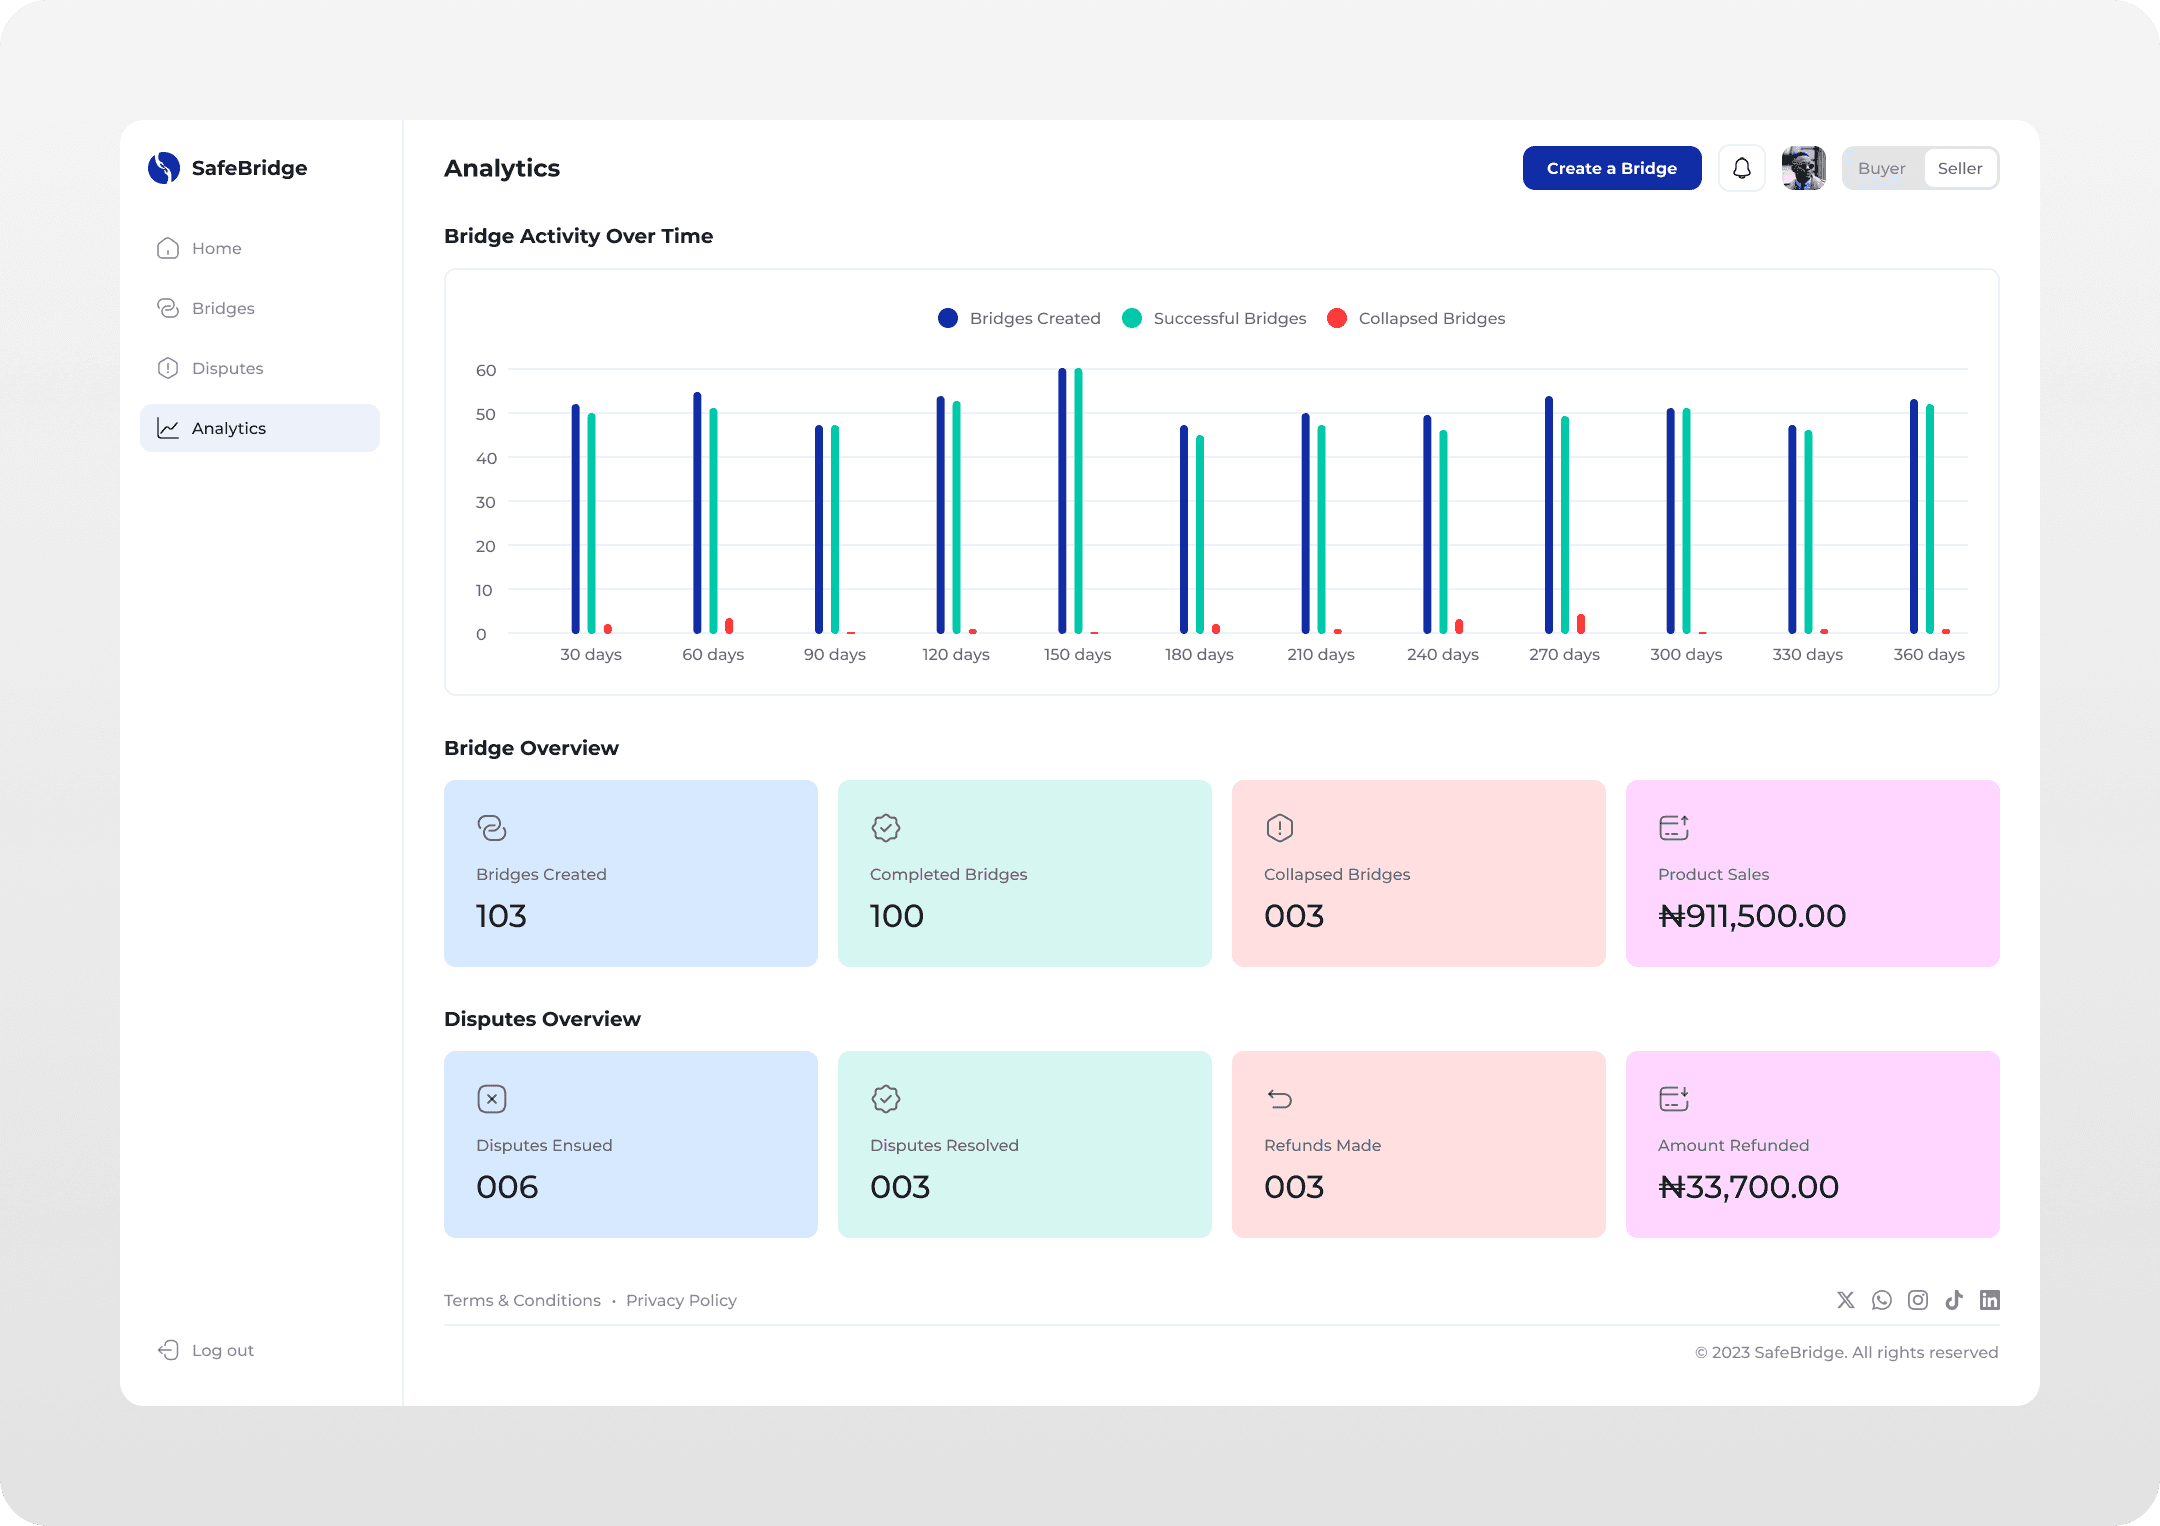Open Bridges page in sidebar
The height and width of the screenshot is (1526, 2160).
tap(222, 308)
